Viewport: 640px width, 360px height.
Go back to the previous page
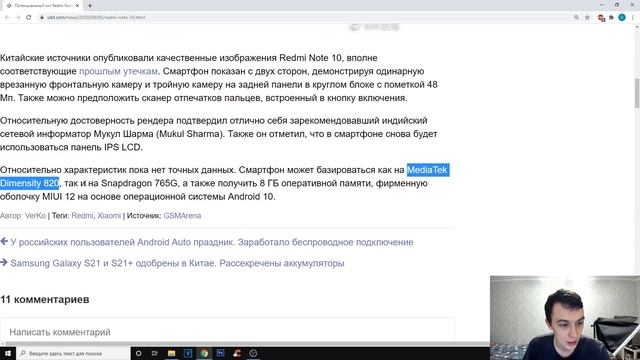point(7,17)
